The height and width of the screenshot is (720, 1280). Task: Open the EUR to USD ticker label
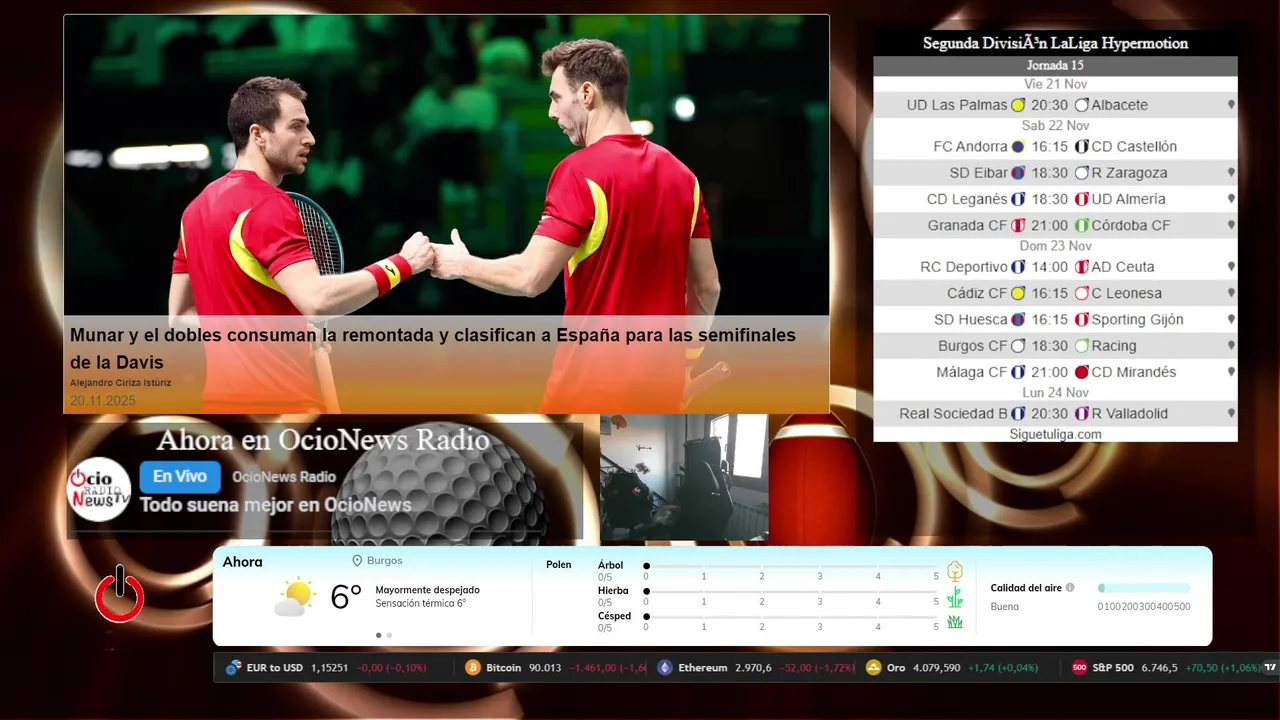coord(275,668)
